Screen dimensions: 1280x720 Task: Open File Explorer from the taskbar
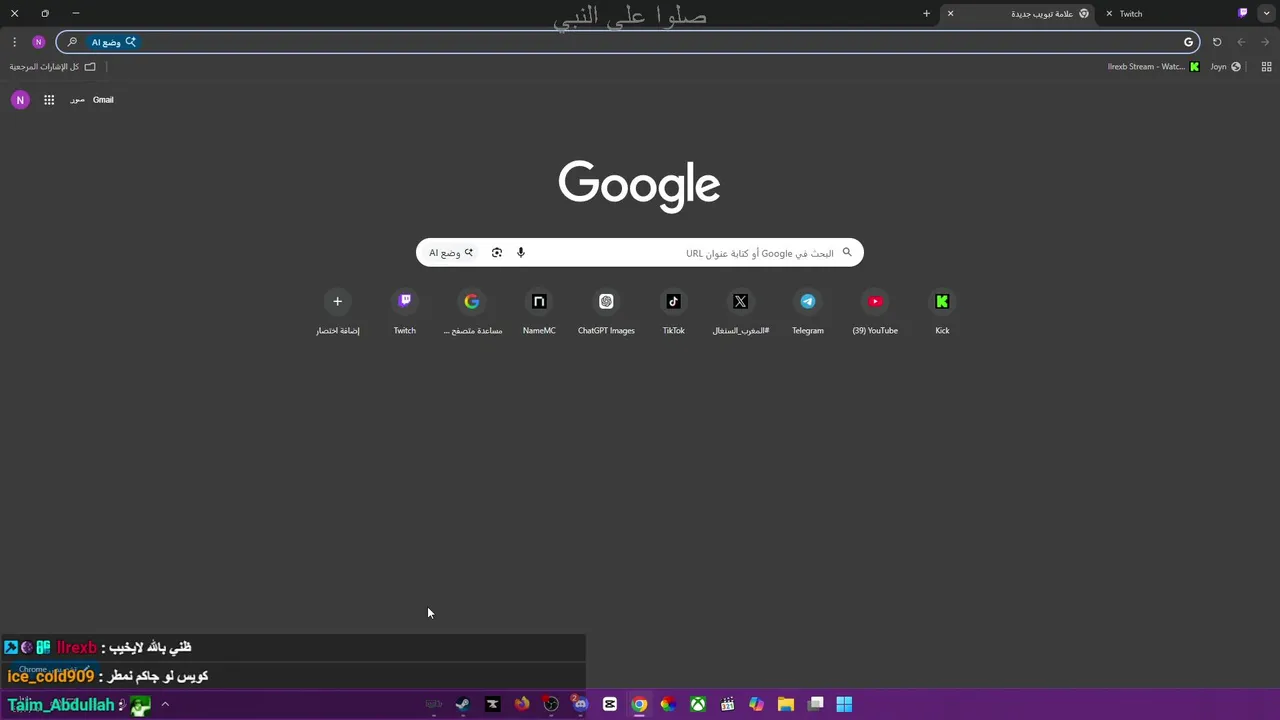[x=786, y=704]
